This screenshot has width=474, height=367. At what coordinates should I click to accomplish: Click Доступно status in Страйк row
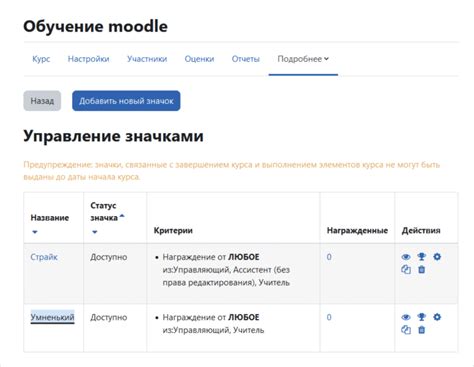109,257
